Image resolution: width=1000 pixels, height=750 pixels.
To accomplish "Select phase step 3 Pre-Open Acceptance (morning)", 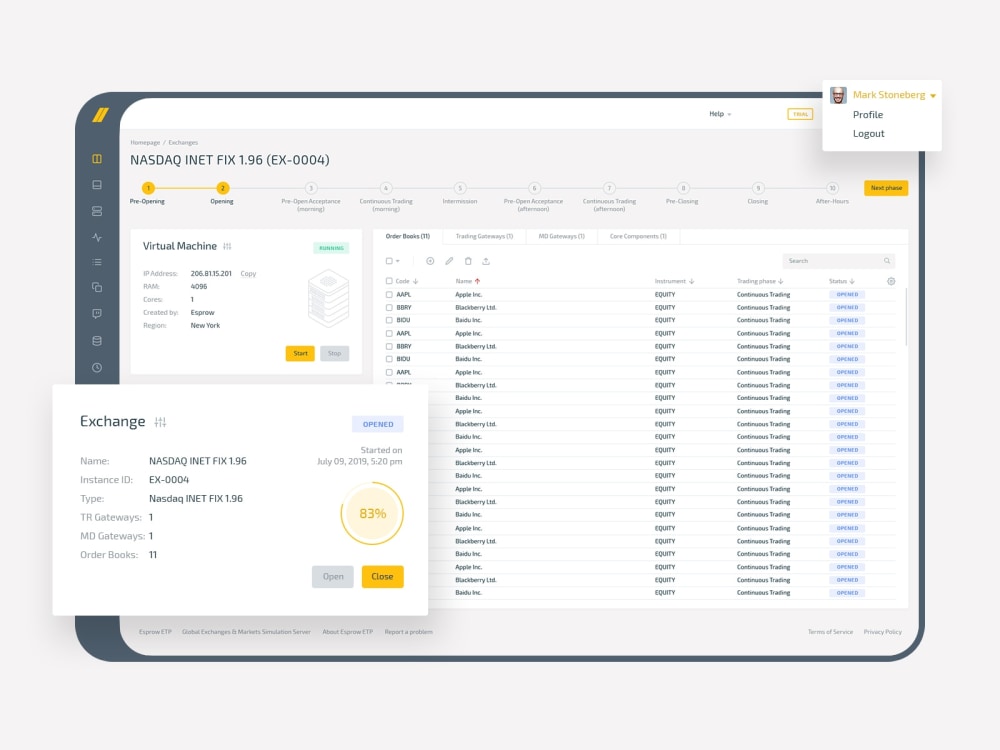I will (311, 188).
